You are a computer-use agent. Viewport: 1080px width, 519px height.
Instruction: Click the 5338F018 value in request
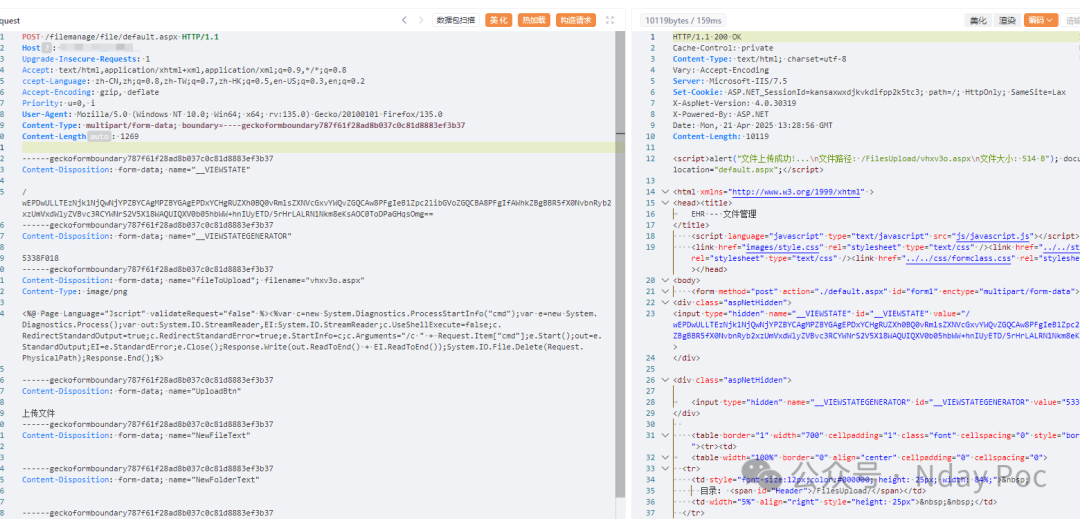click(41, 258)
